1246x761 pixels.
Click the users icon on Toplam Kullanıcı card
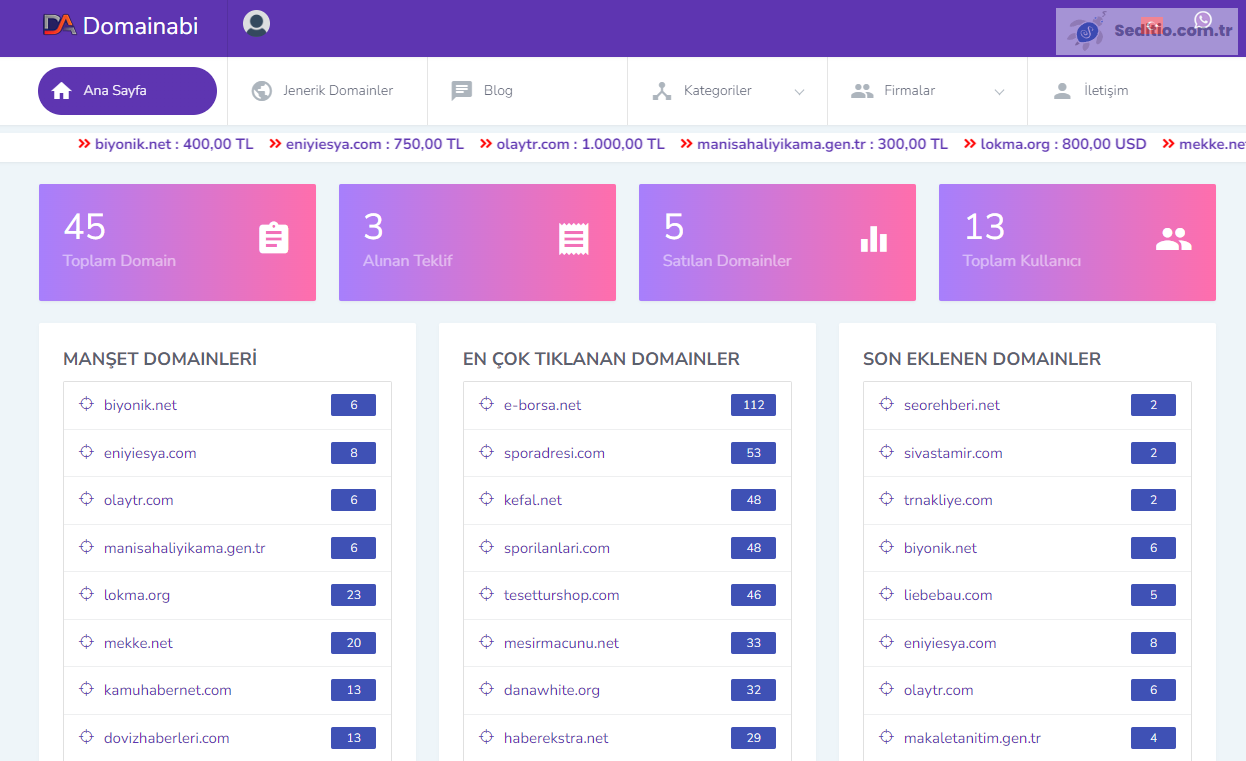click(x=1173, y=239)
